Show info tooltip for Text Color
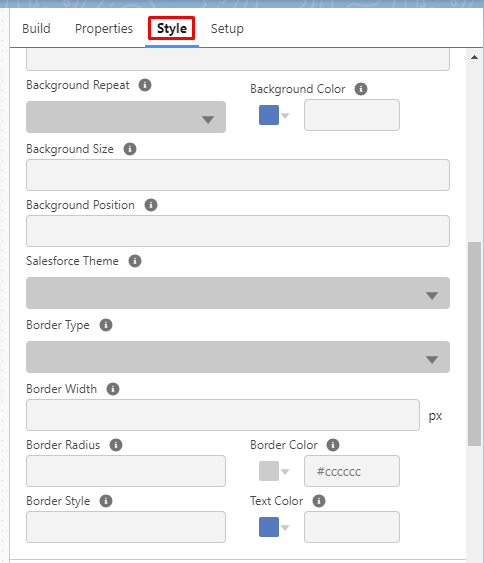This screenshot has width=484, height=563. coord(319,501)
